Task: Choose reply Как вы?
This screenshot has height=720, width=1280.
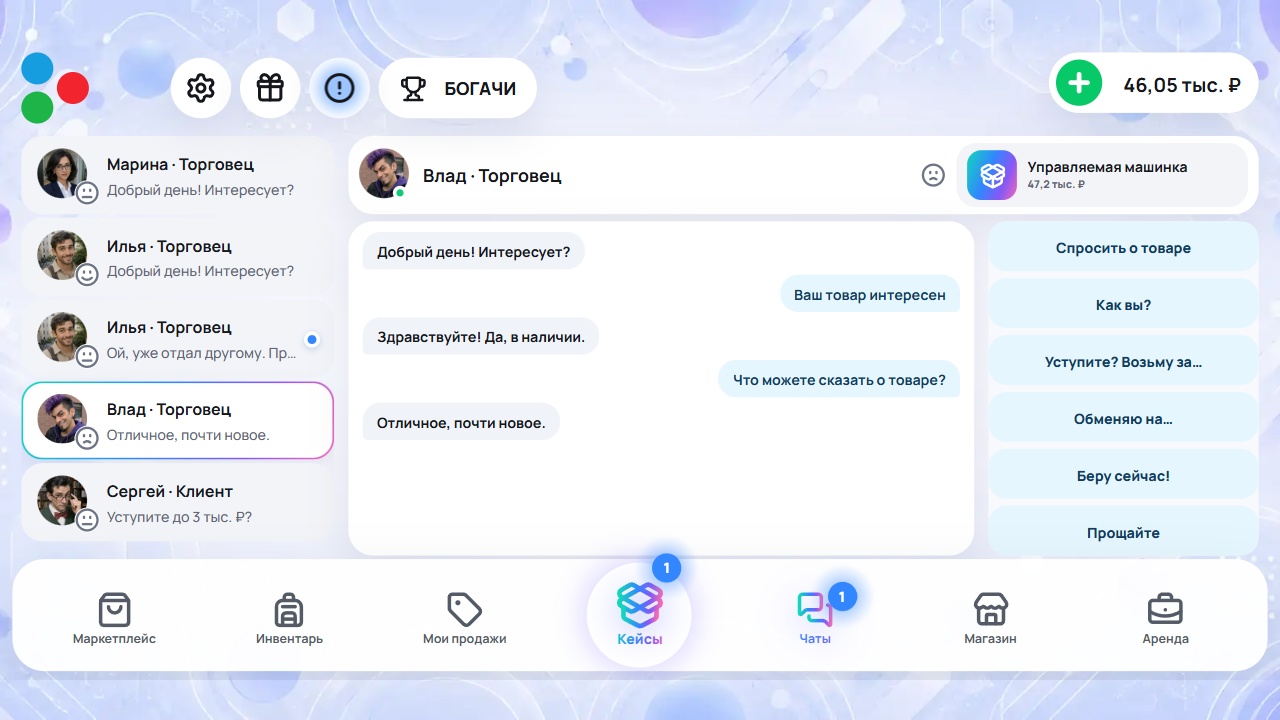Action: (x=1123, y=305)
